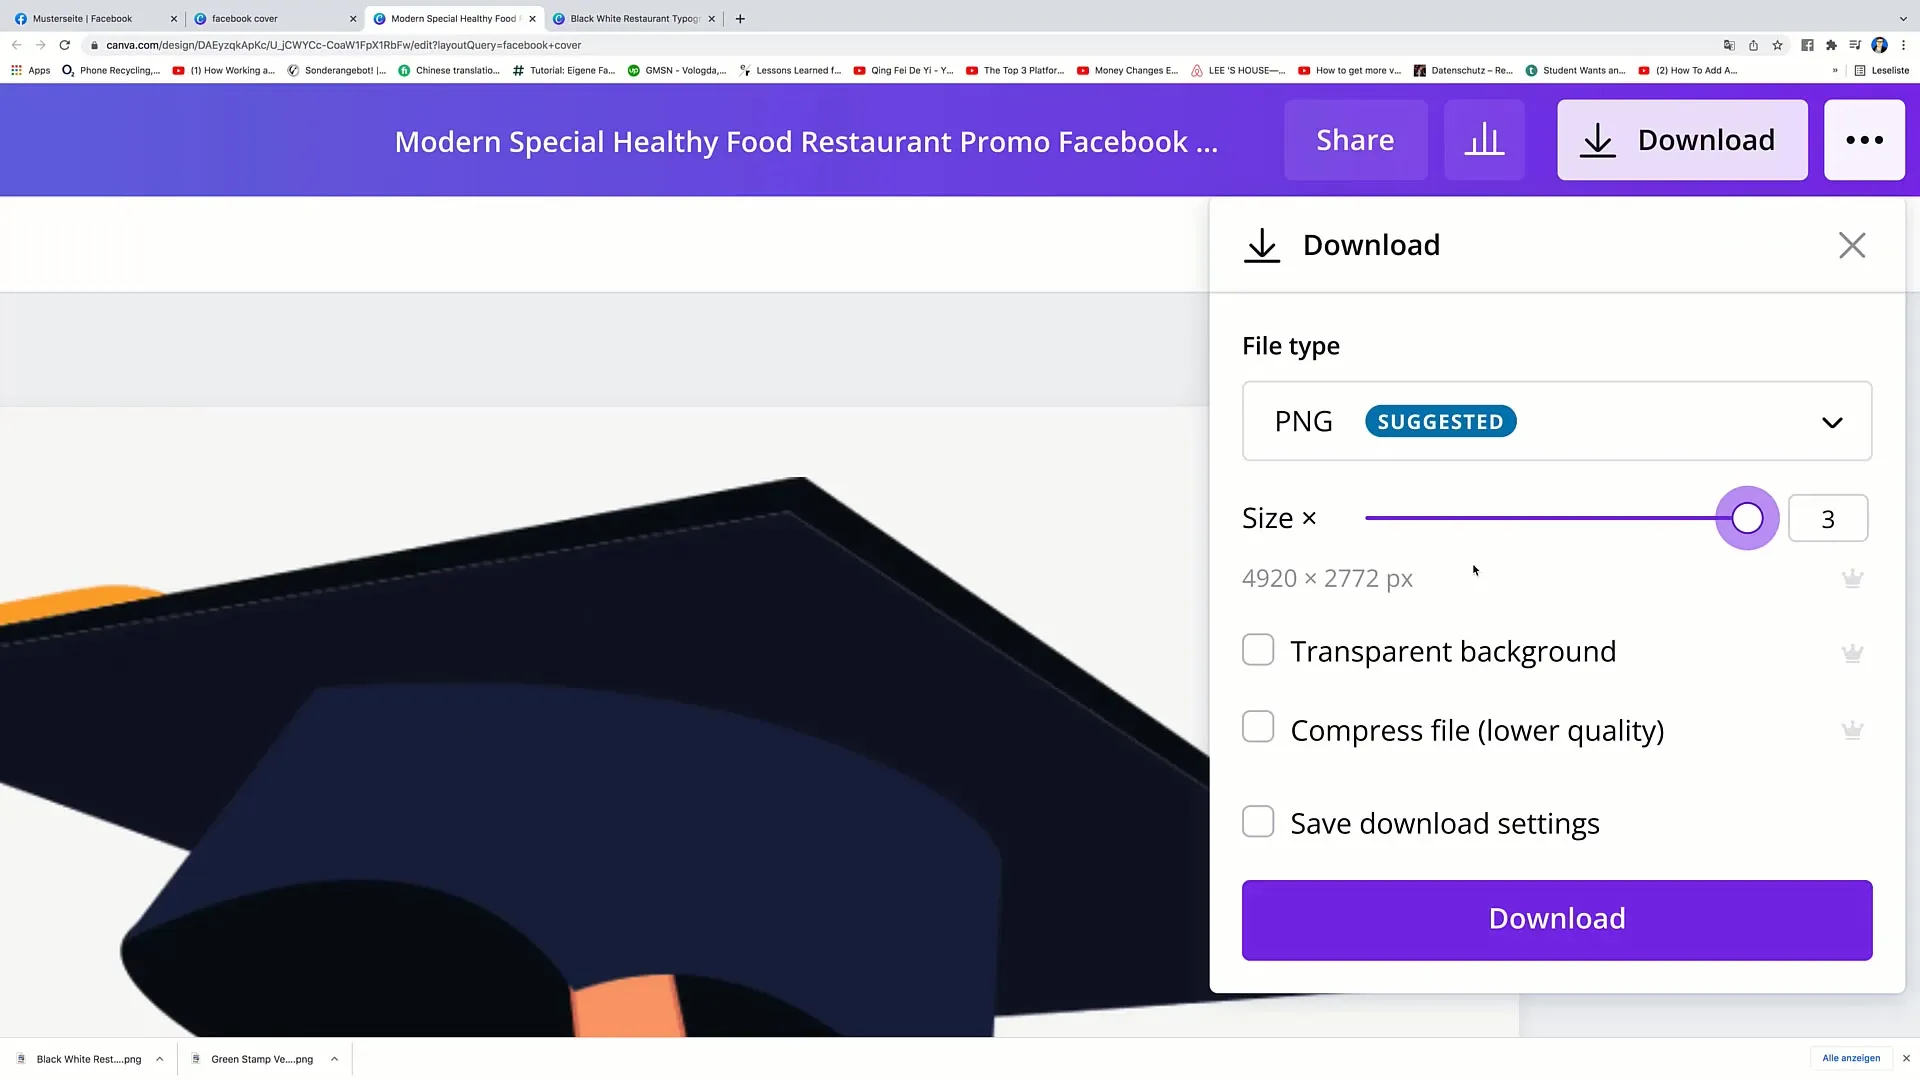Select the Modern Special Healthy Food tab
The height and width of the screenshot is (1080, 1920).
pos(452,19)
